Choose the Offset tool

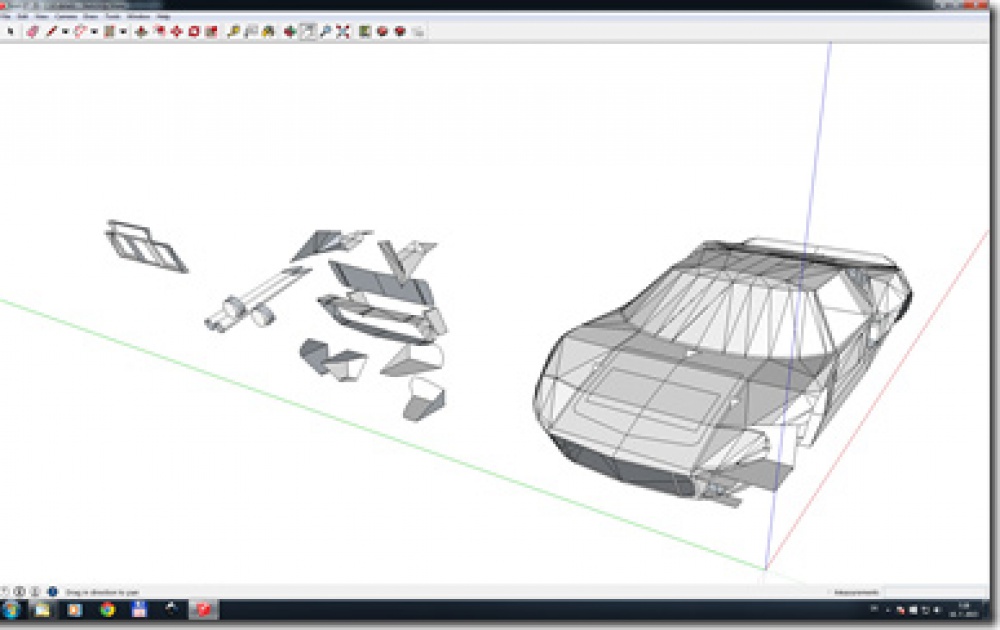159,31
